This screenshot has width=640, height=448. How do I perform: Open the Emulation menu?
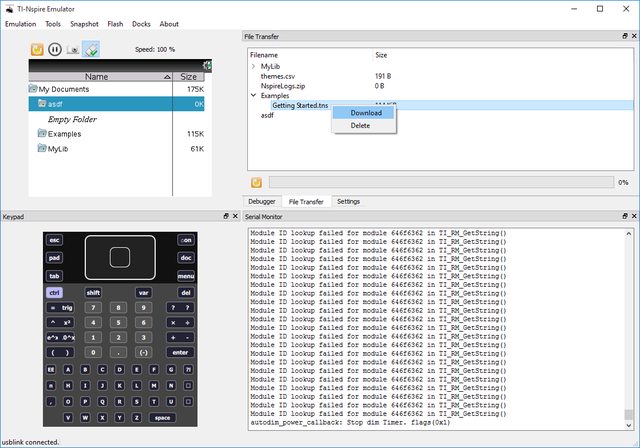pos(20,24)
